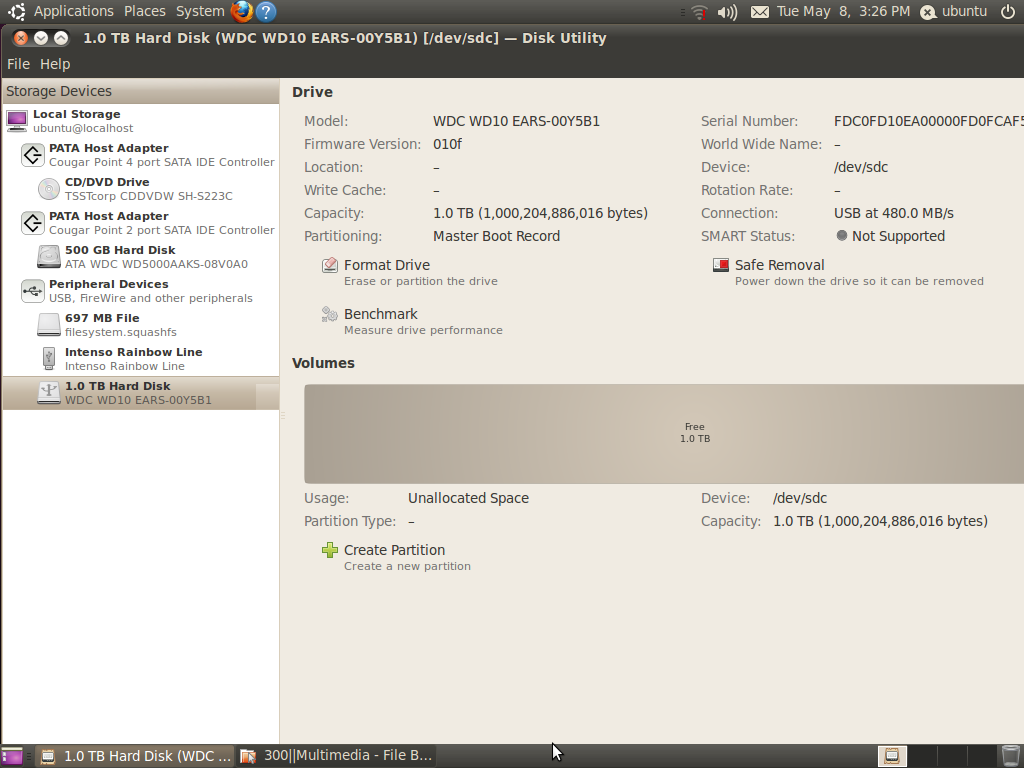The image size is (1024, 768).
Task: Switch to 300||Multimedia File Browser taskbar button
Action: coord(336,756)
